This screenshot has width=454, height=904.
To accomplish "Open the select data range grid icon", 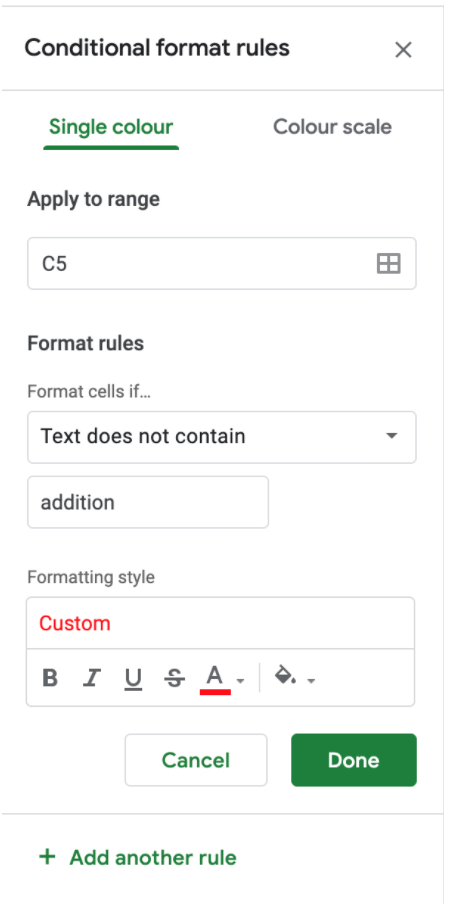I will (388, 263).
